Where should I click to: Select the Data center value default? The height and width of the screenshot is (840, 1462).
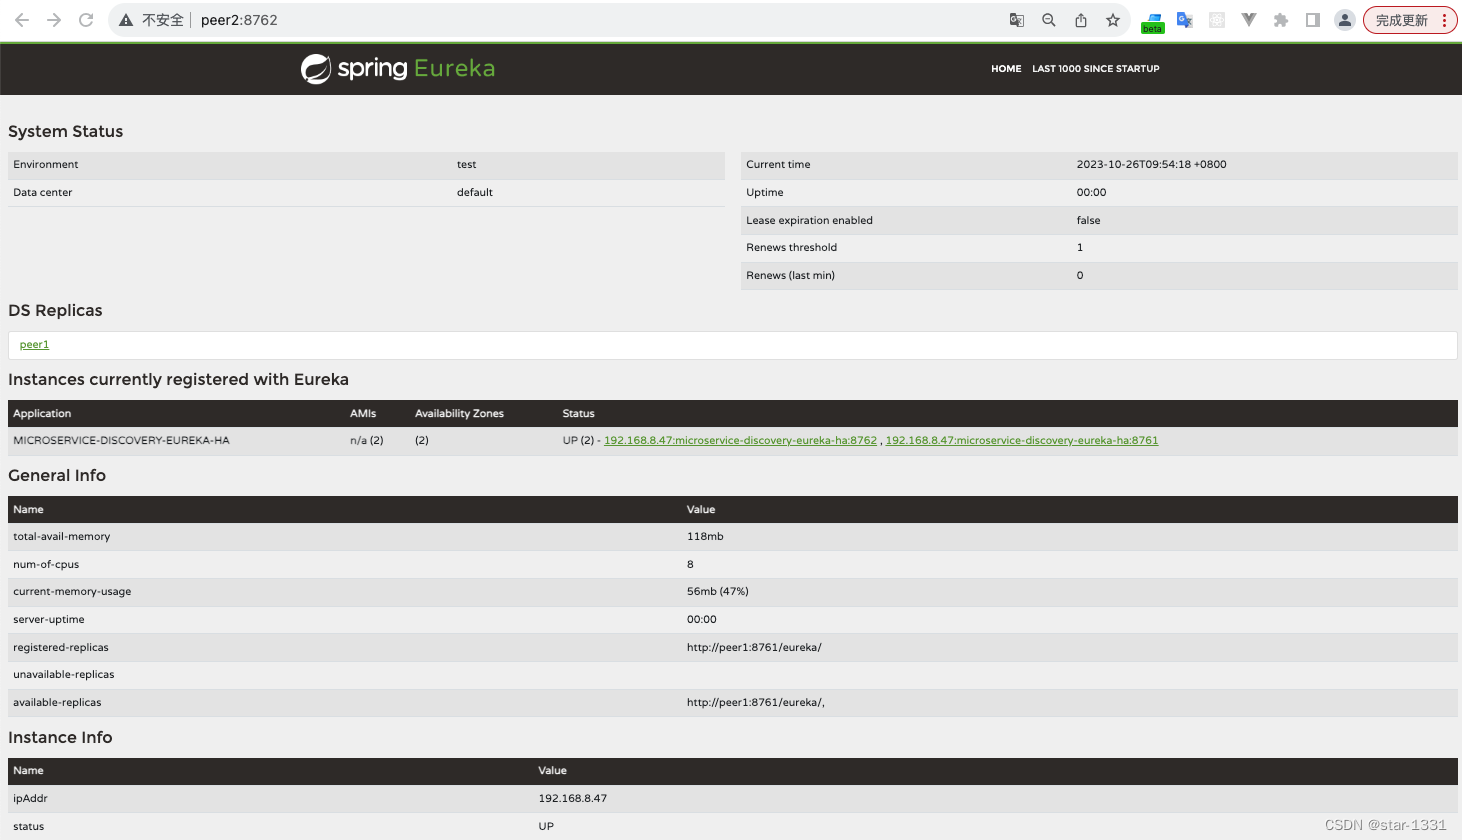tap(475, 193)
